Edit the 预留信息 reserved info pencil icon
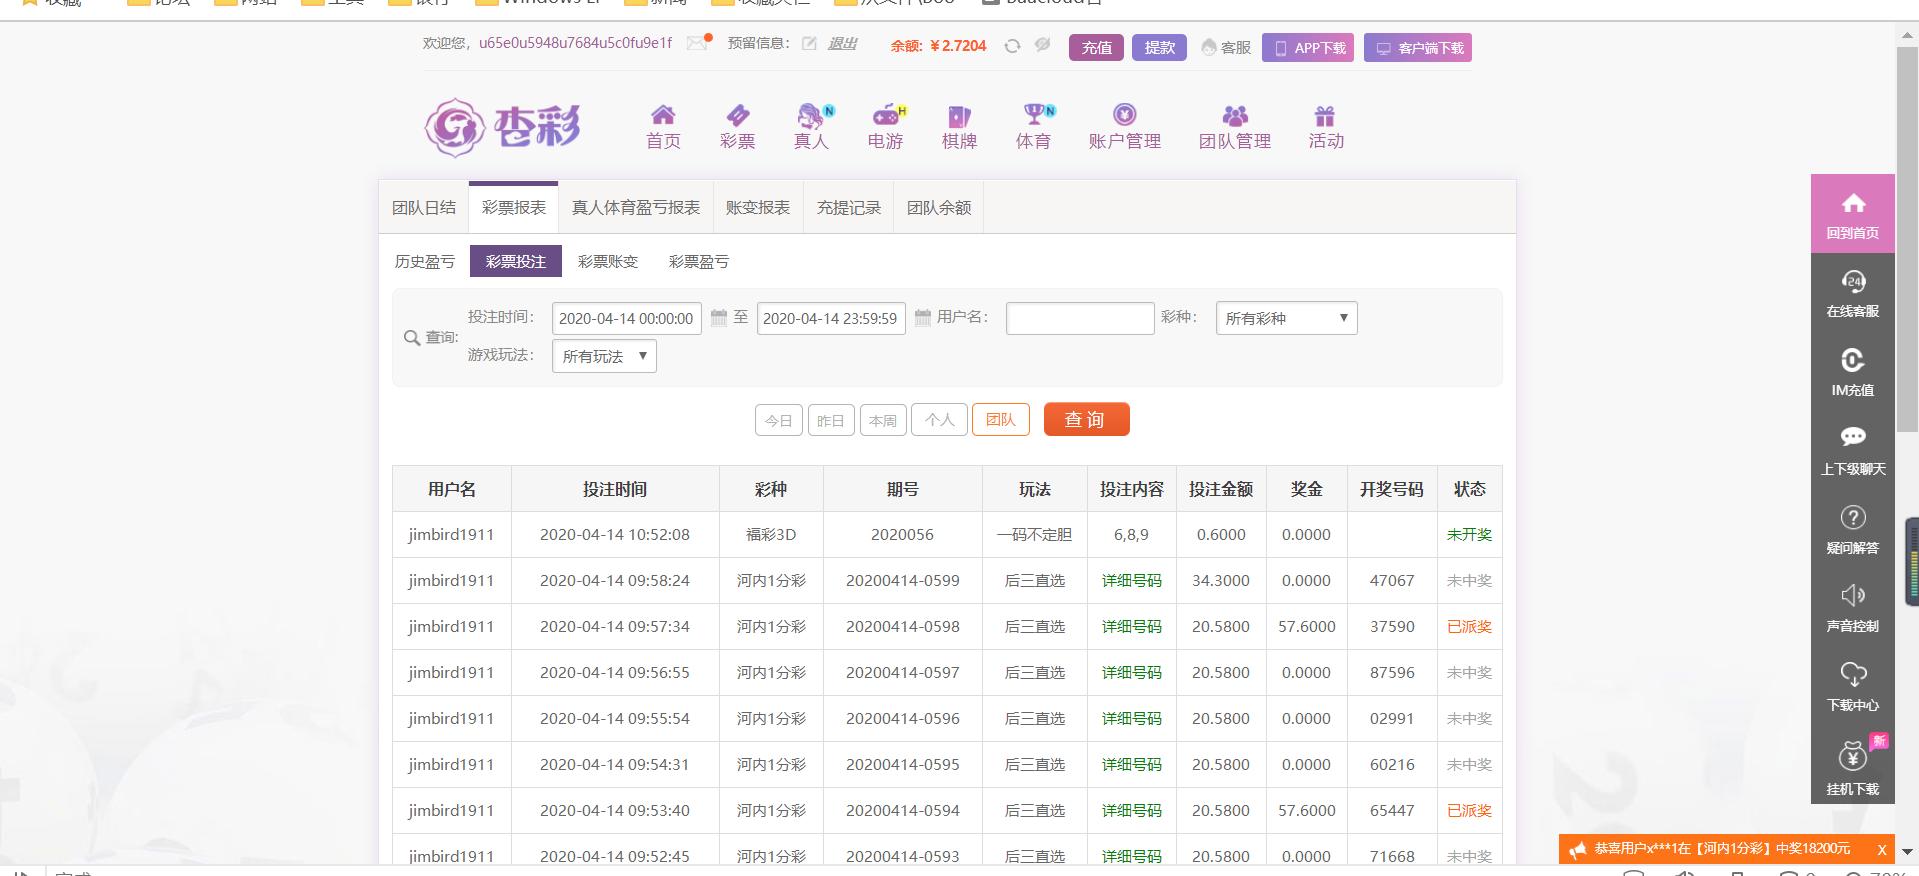The width and height of the screenshot is (1919, 876). pyautogui.click(x=809, y=43)
